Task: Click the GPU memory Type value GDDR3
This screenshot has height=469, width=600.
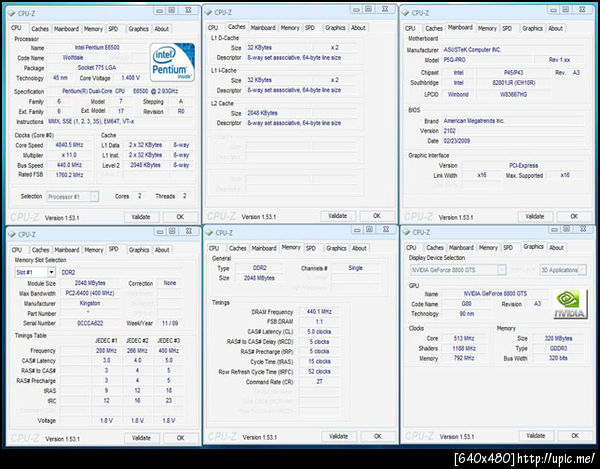Action: pyautogui.click(x=558, y=348)
